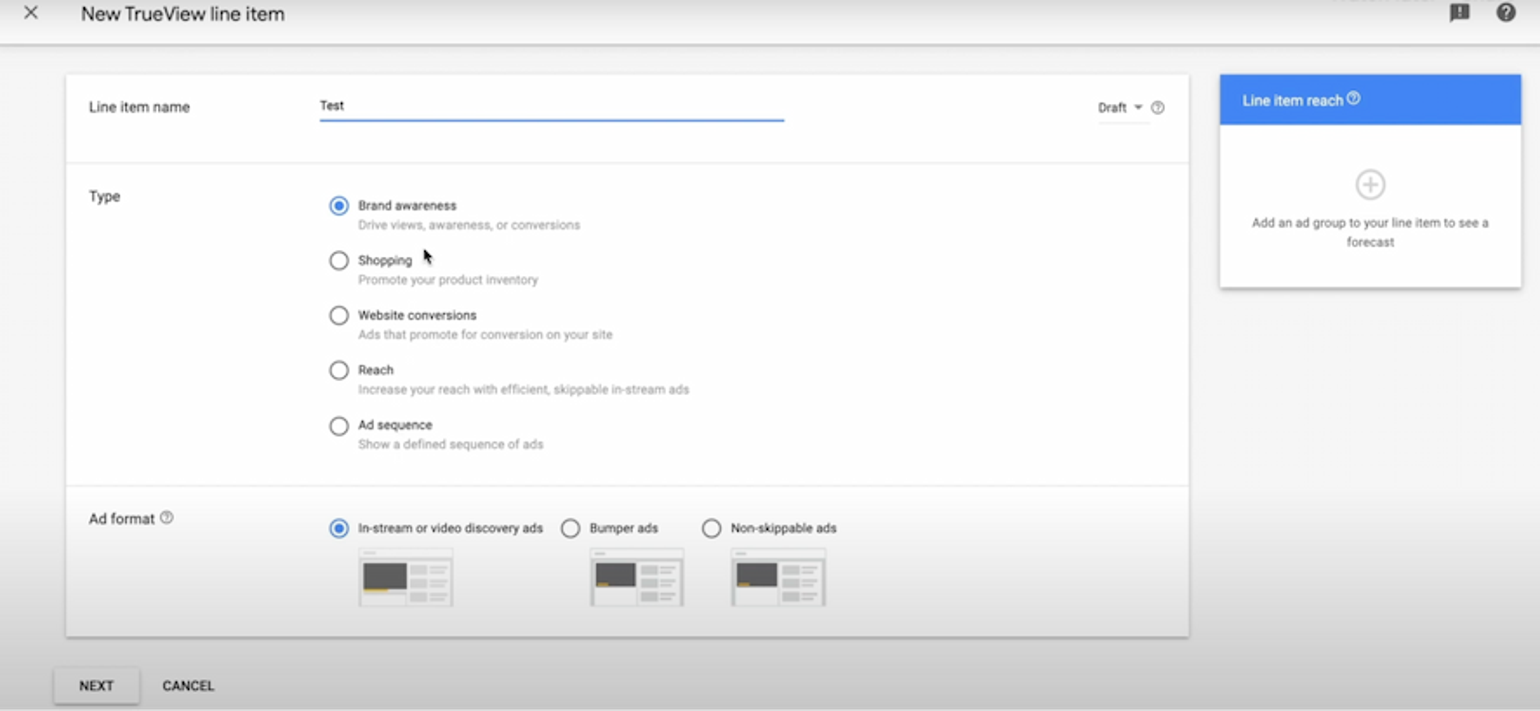
Task: Open the send feedback icon
Action: tap(1459, 13)
